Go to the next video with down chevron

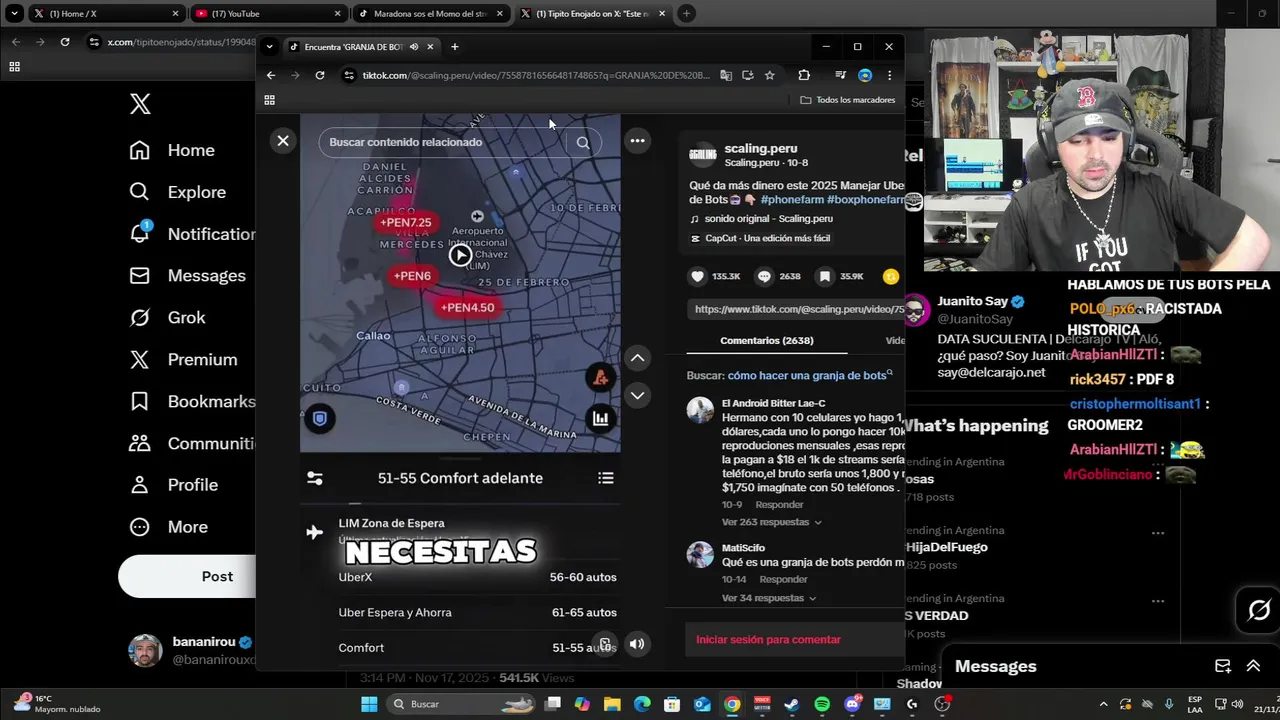[x=637, y=396]
